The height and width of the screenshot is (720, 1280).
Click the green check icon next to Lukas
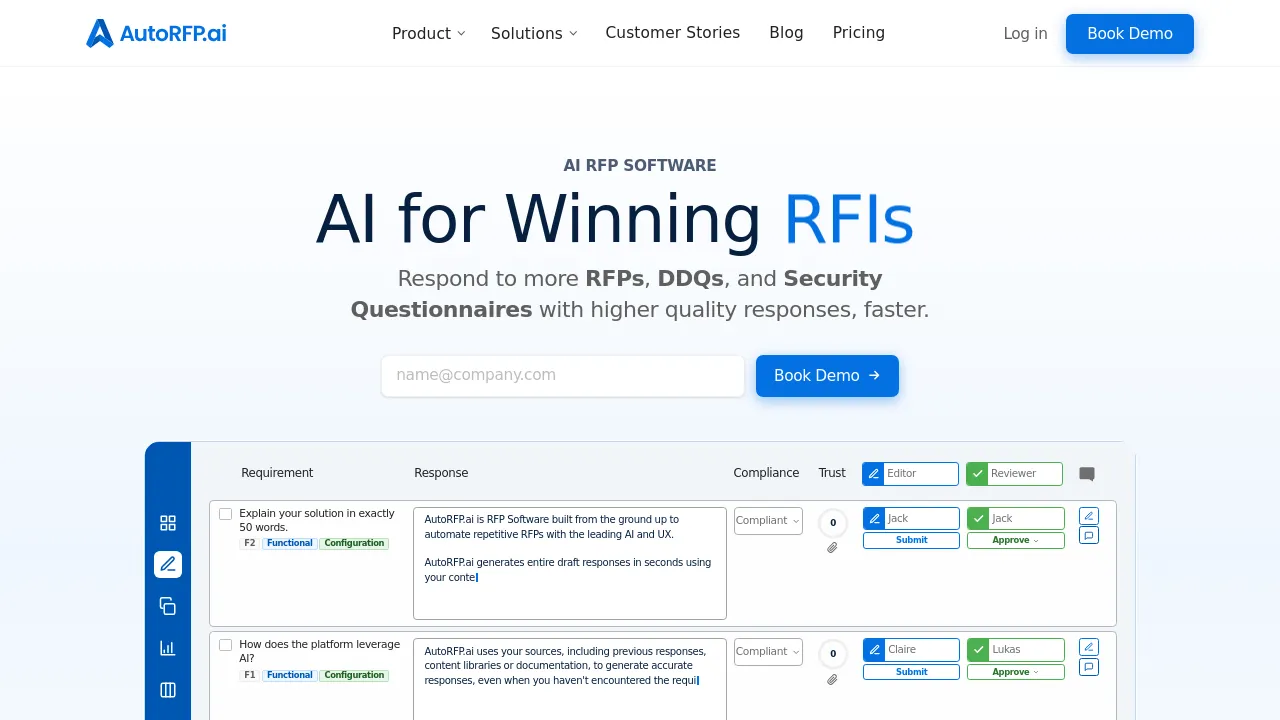point(978,650)
